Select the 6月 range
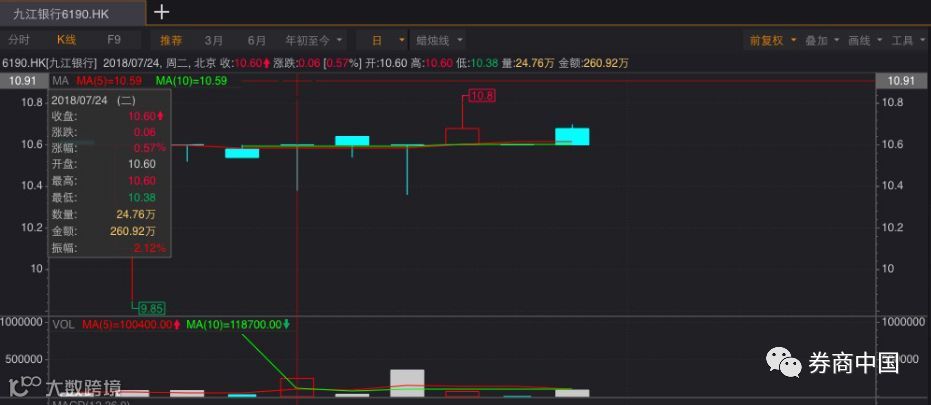Viewport: 931px width, 405px height. pos(256,40)
